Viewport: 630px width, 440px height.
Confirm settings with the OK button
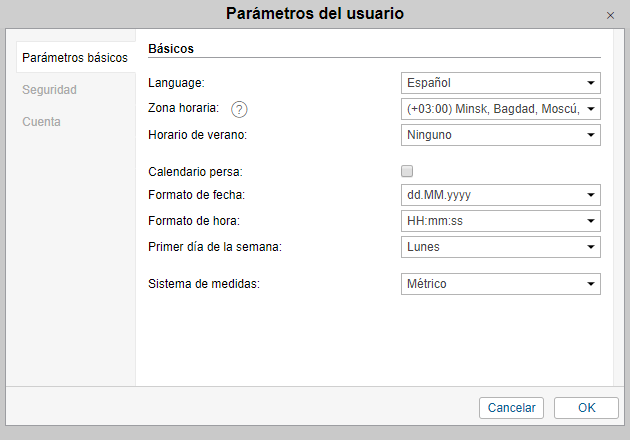(x=586, y=408)
